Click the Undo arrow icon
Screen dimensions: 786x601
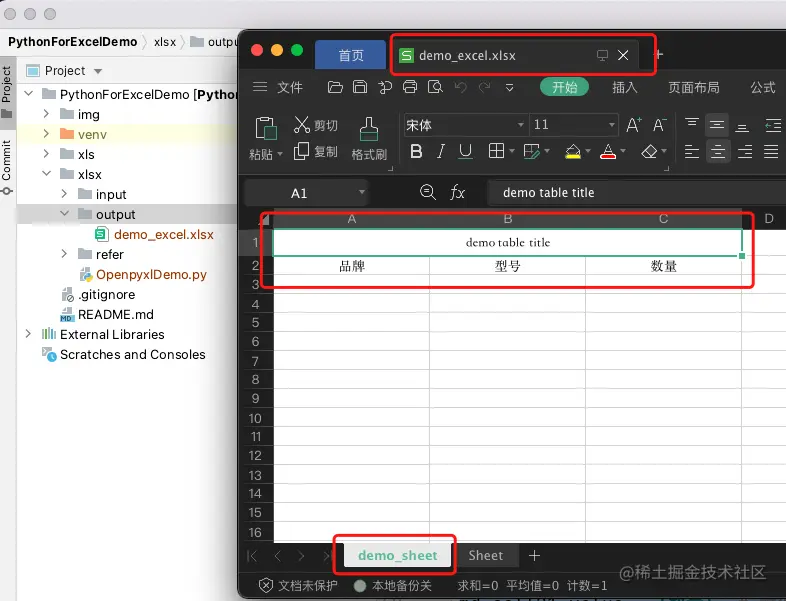click(460, 88)
